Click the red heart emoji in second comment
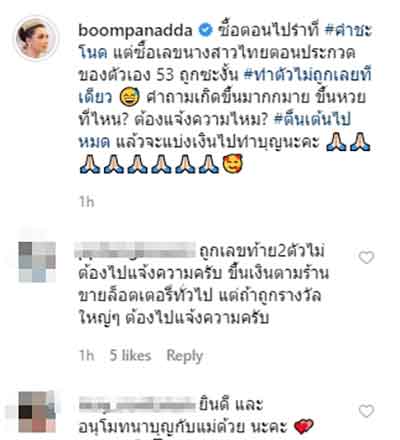Viewport: 400px width, 440px height. 304,426
